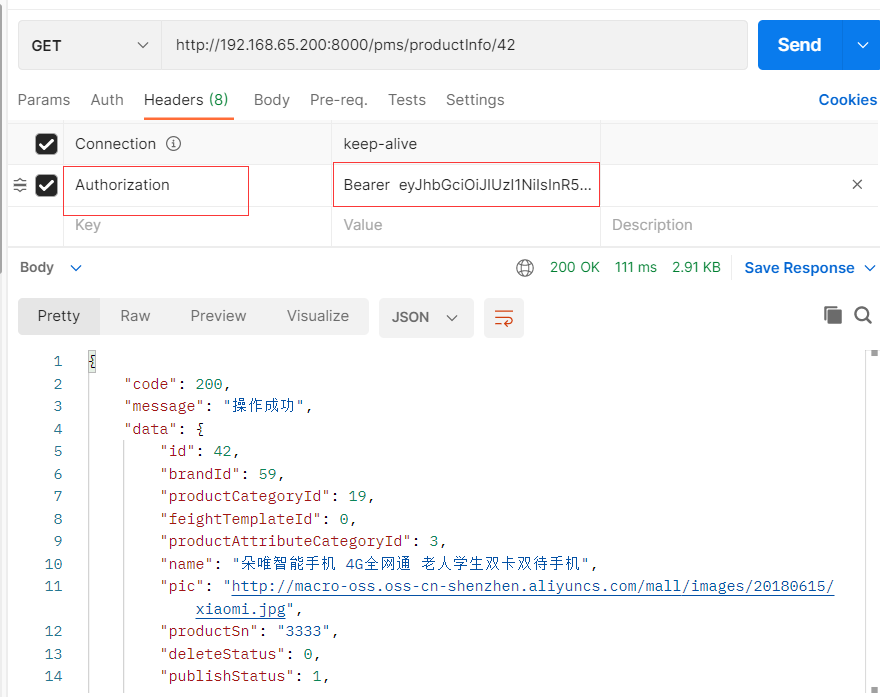The image size is (880, 697).
Task: Copy response using the copy icon
Action: 832,315
